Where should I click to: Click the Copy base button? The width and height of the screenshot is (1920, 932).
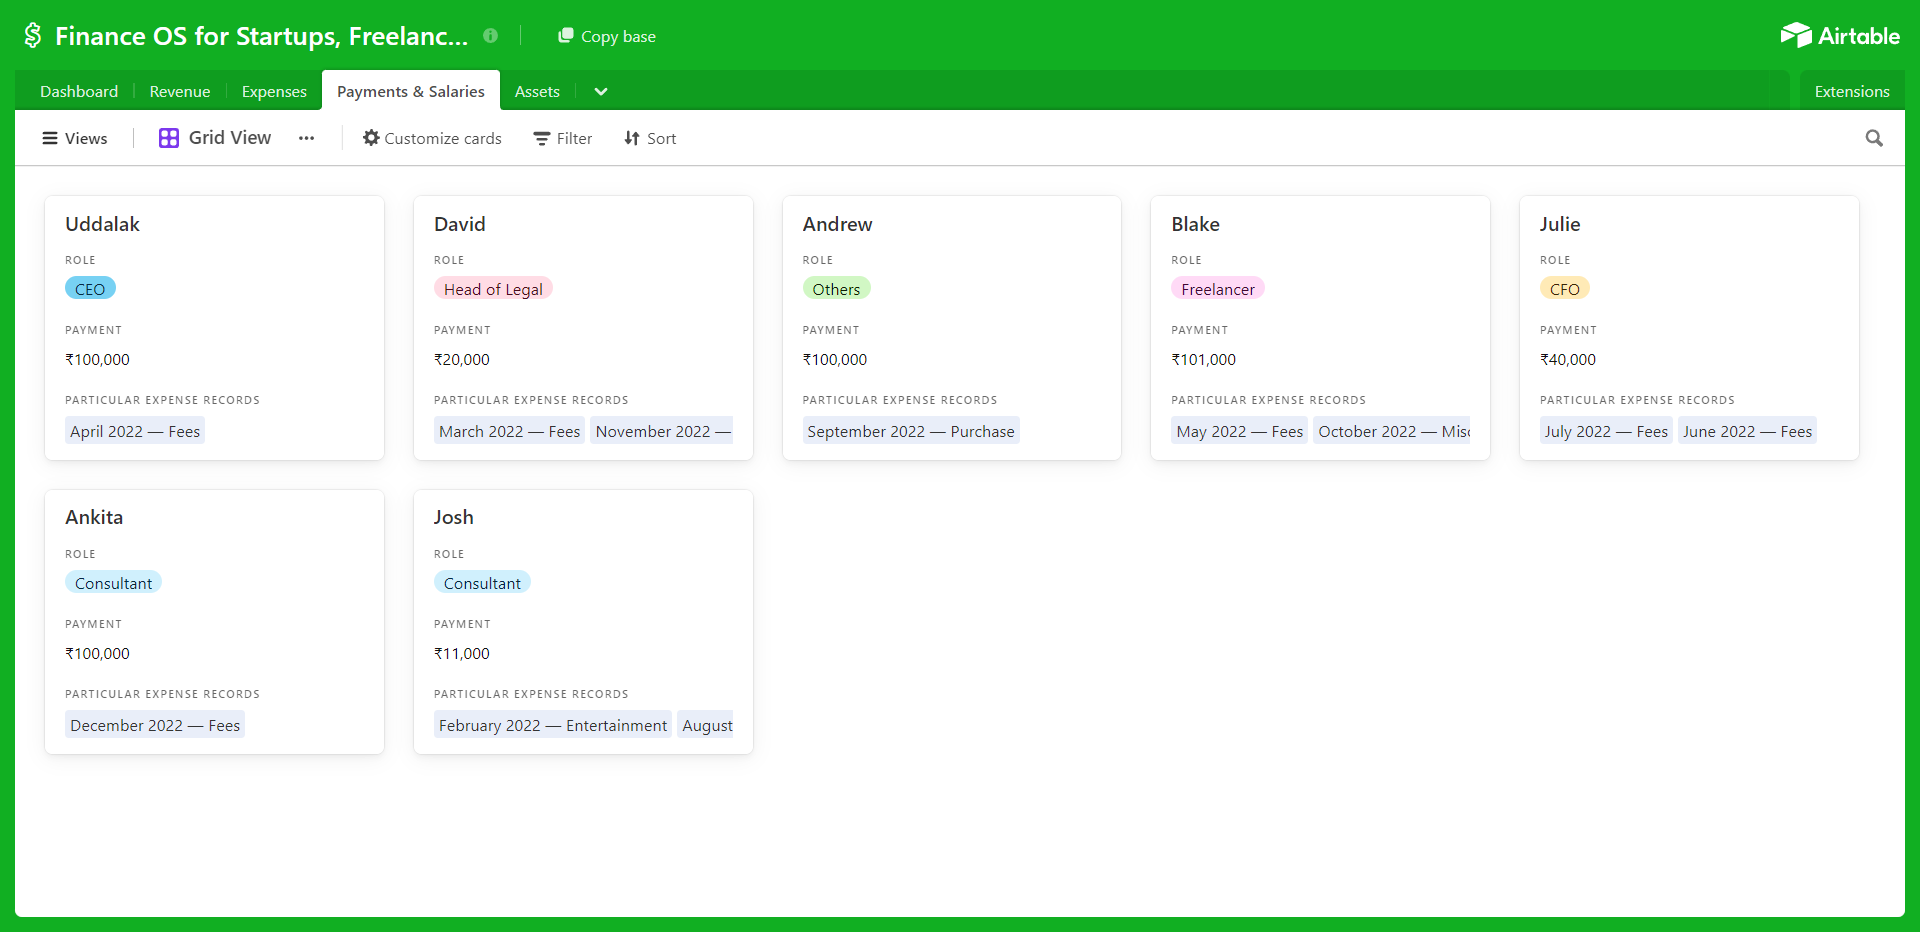click(x=607, y=35)
